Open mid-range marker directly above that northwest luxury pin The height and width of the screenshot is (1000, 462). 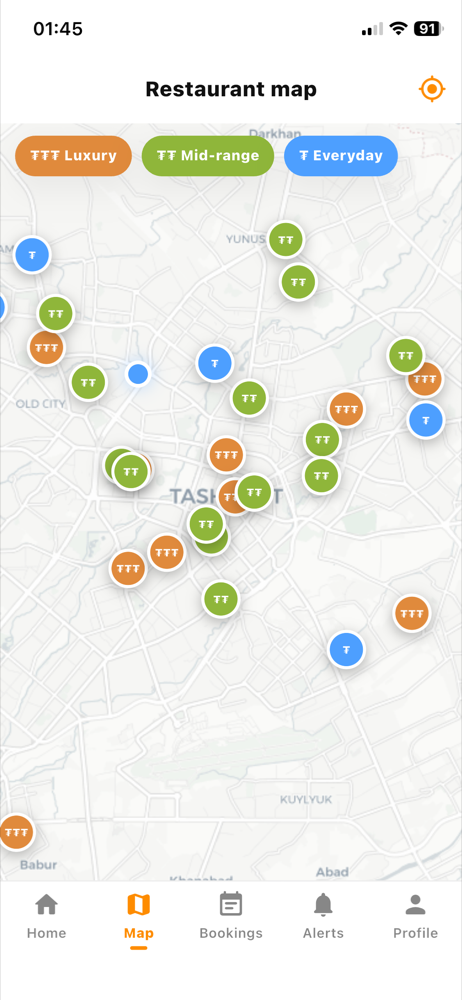tap(56, 314)
